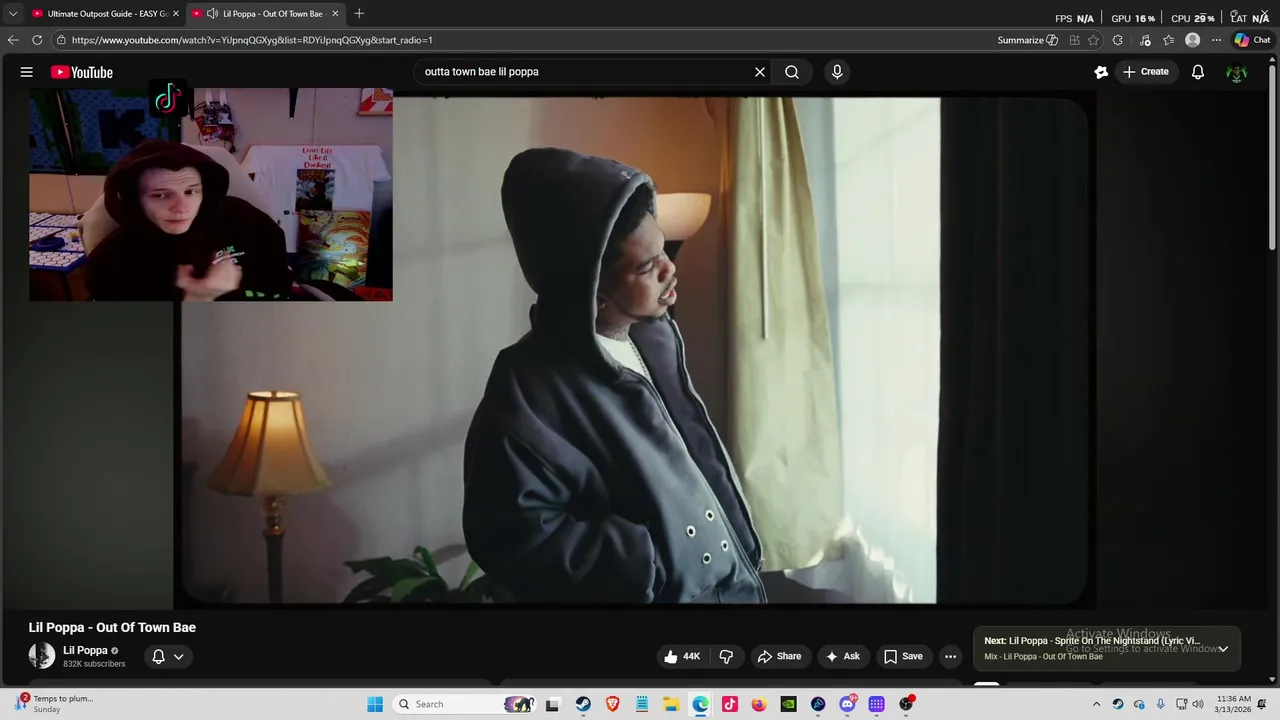Open the Discord taskbar icon
Viewport: 1280px width, 720px height.
(x=847, y=704)
